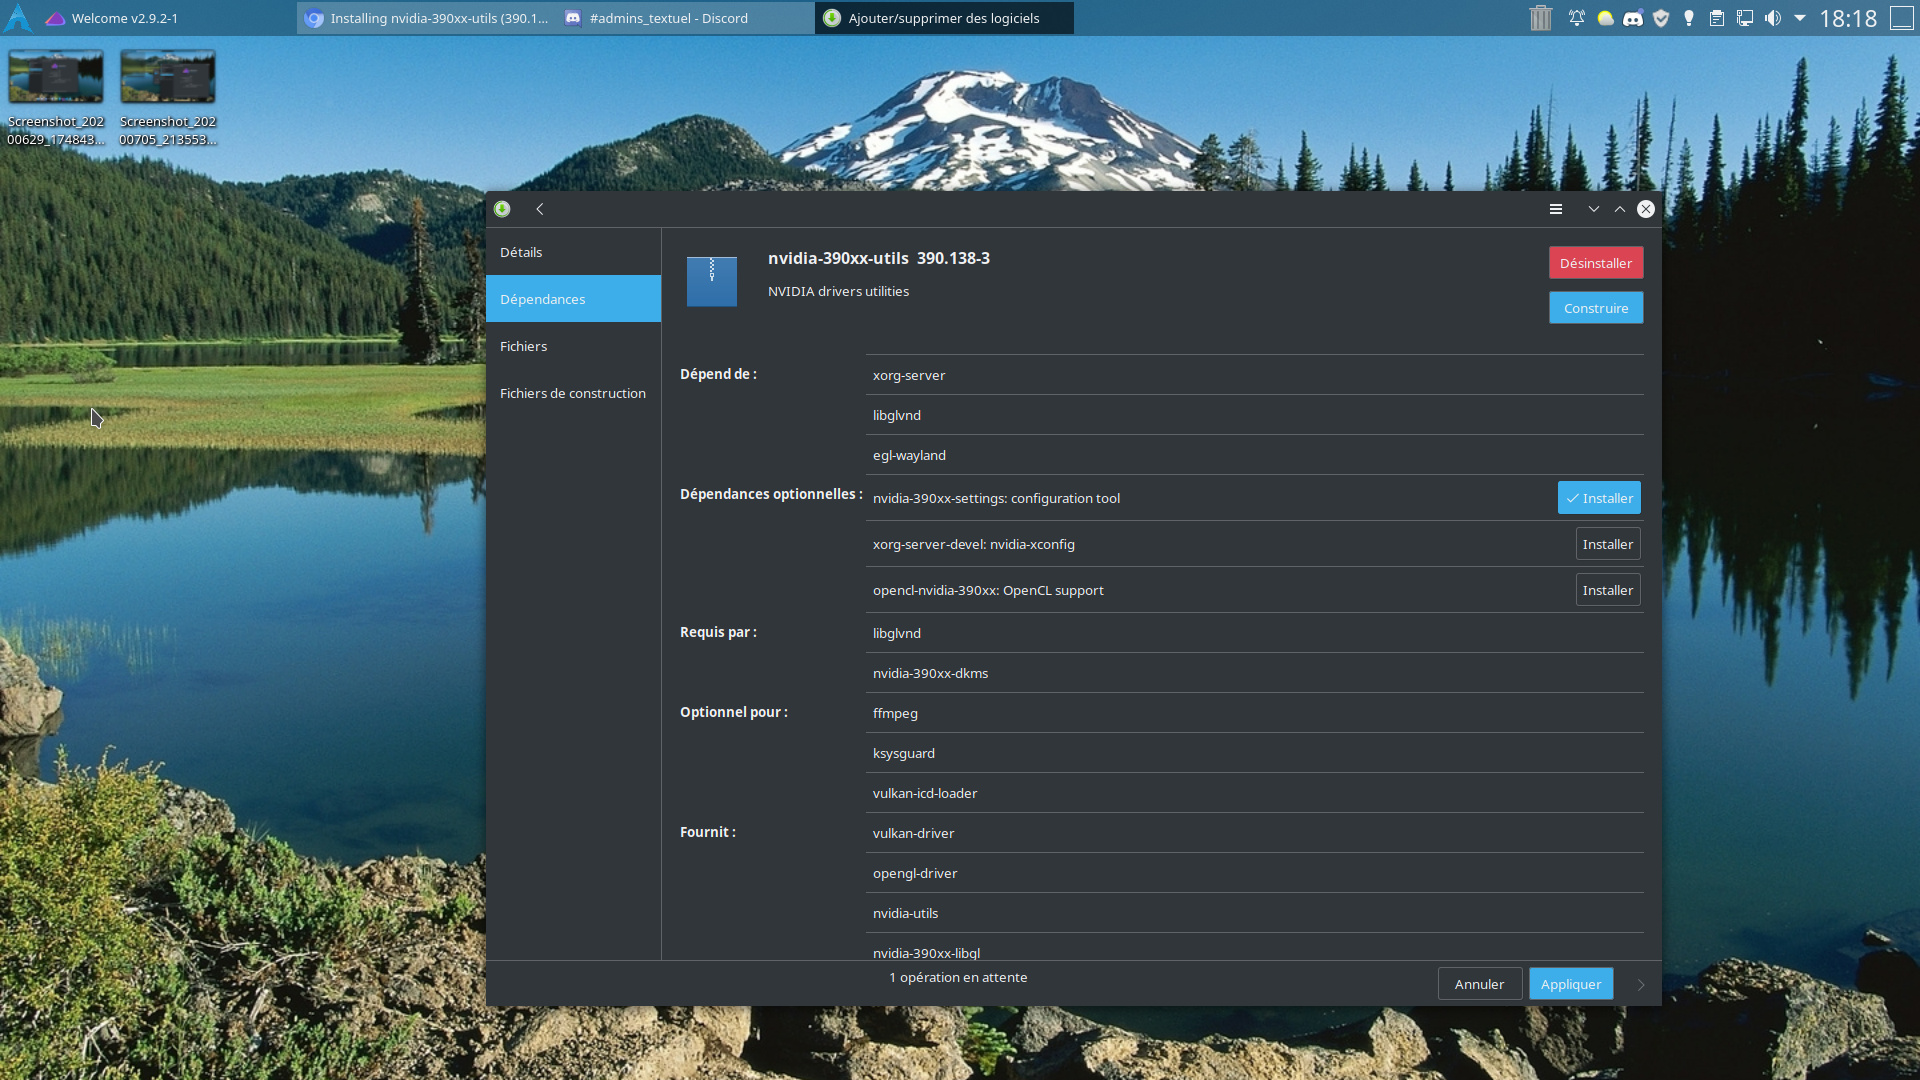1920x1080 pixels.
Task: Click the back arrow in the package window
Action: 540,209
